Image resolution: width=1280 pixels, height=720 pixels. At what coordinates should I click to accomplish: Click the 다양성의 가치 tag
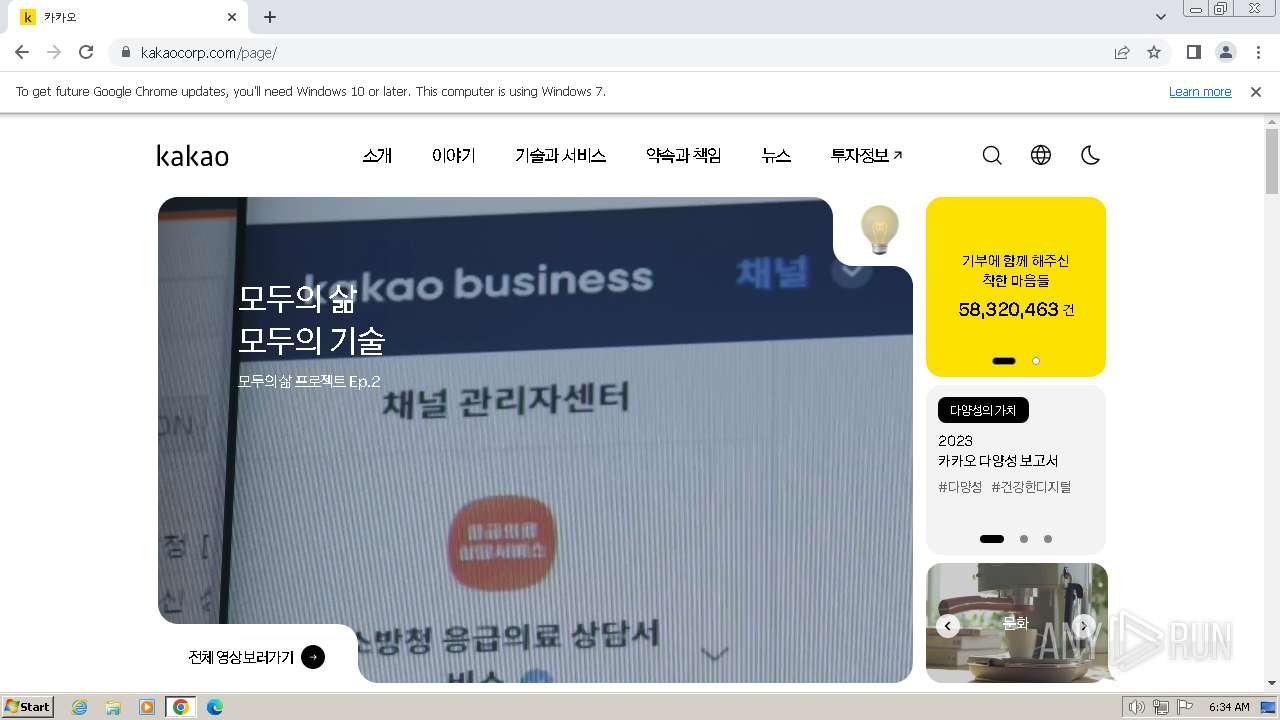tap(983, 410)
